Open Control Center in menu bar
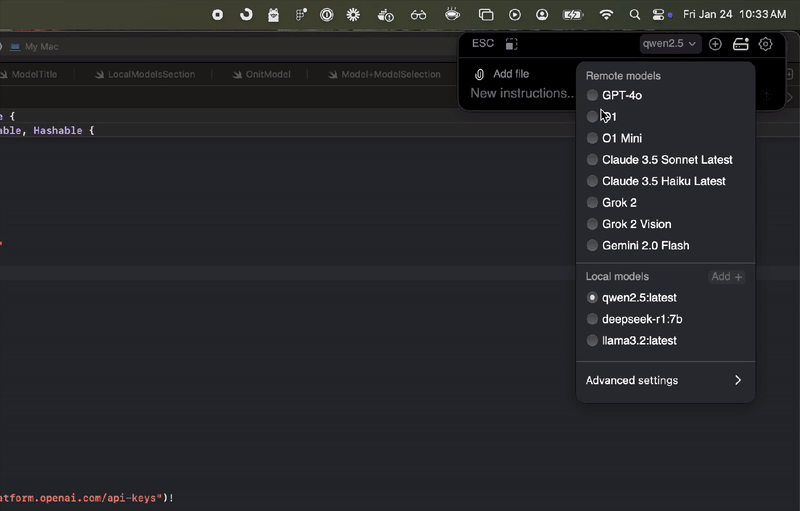This screenshot has width=800, height=511. coord(659,15)
